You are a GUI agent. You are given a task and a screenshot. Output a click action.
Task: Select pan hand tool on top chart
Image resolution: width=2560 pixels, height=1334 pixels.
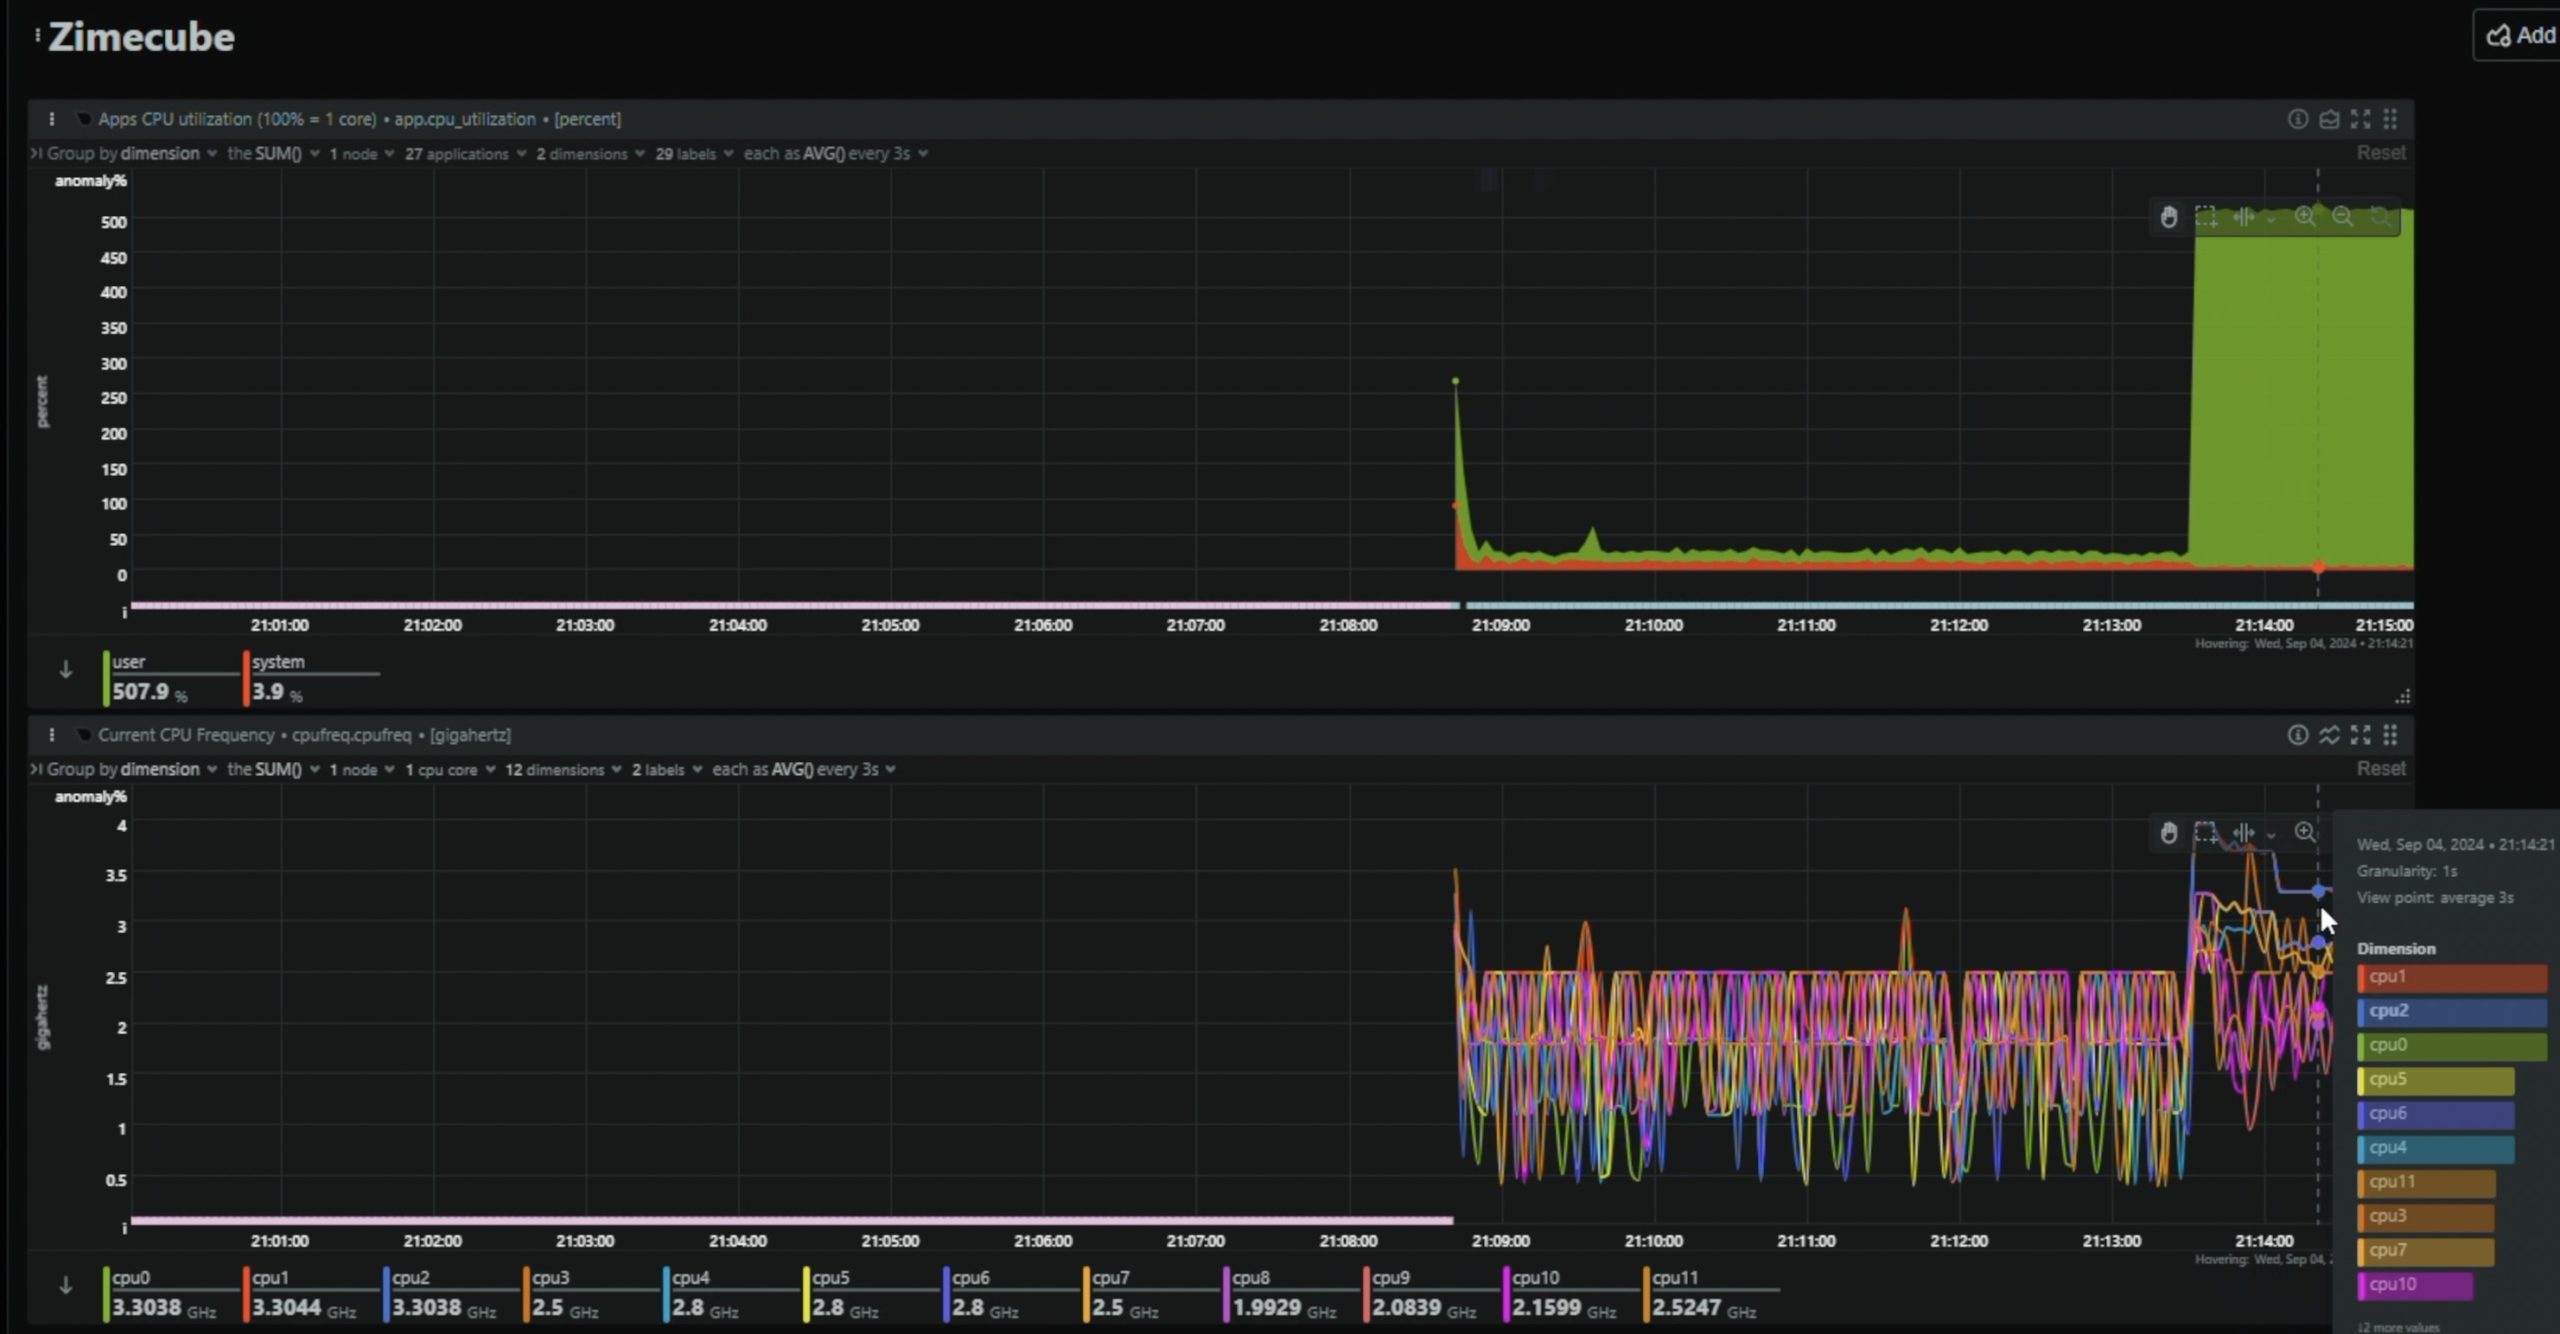tap(2168, 217)
